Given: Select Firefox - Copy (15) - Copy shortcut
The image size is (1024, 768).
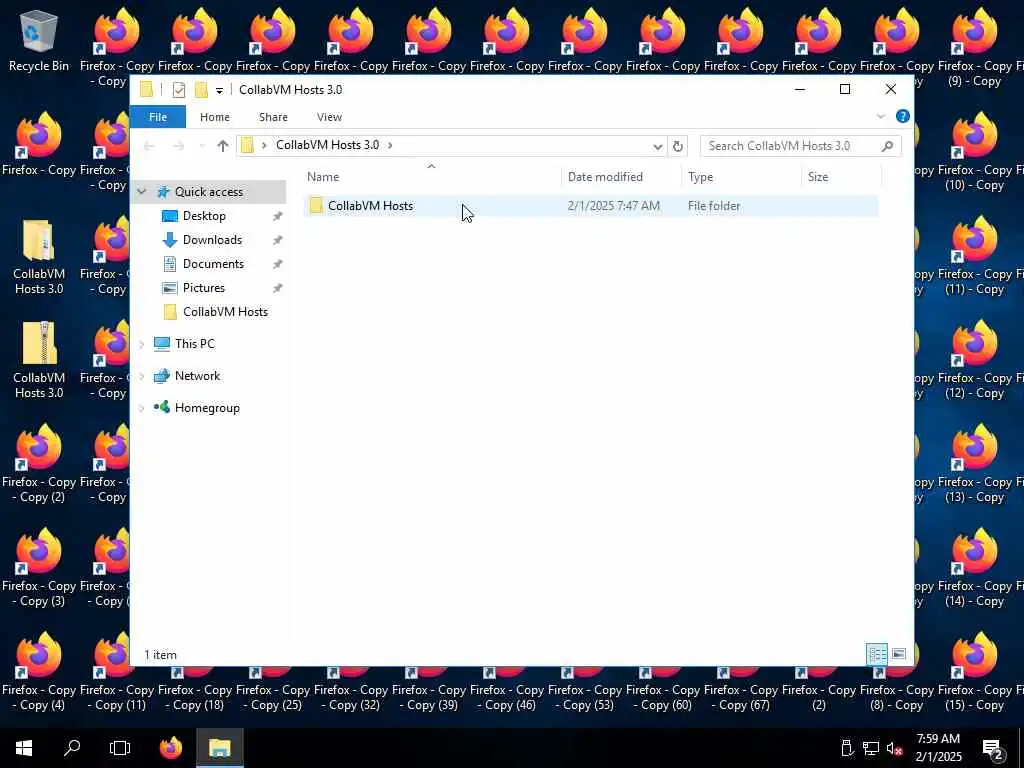Looking at the screenshot, I should pyautogui.click(x=974, y=671).
